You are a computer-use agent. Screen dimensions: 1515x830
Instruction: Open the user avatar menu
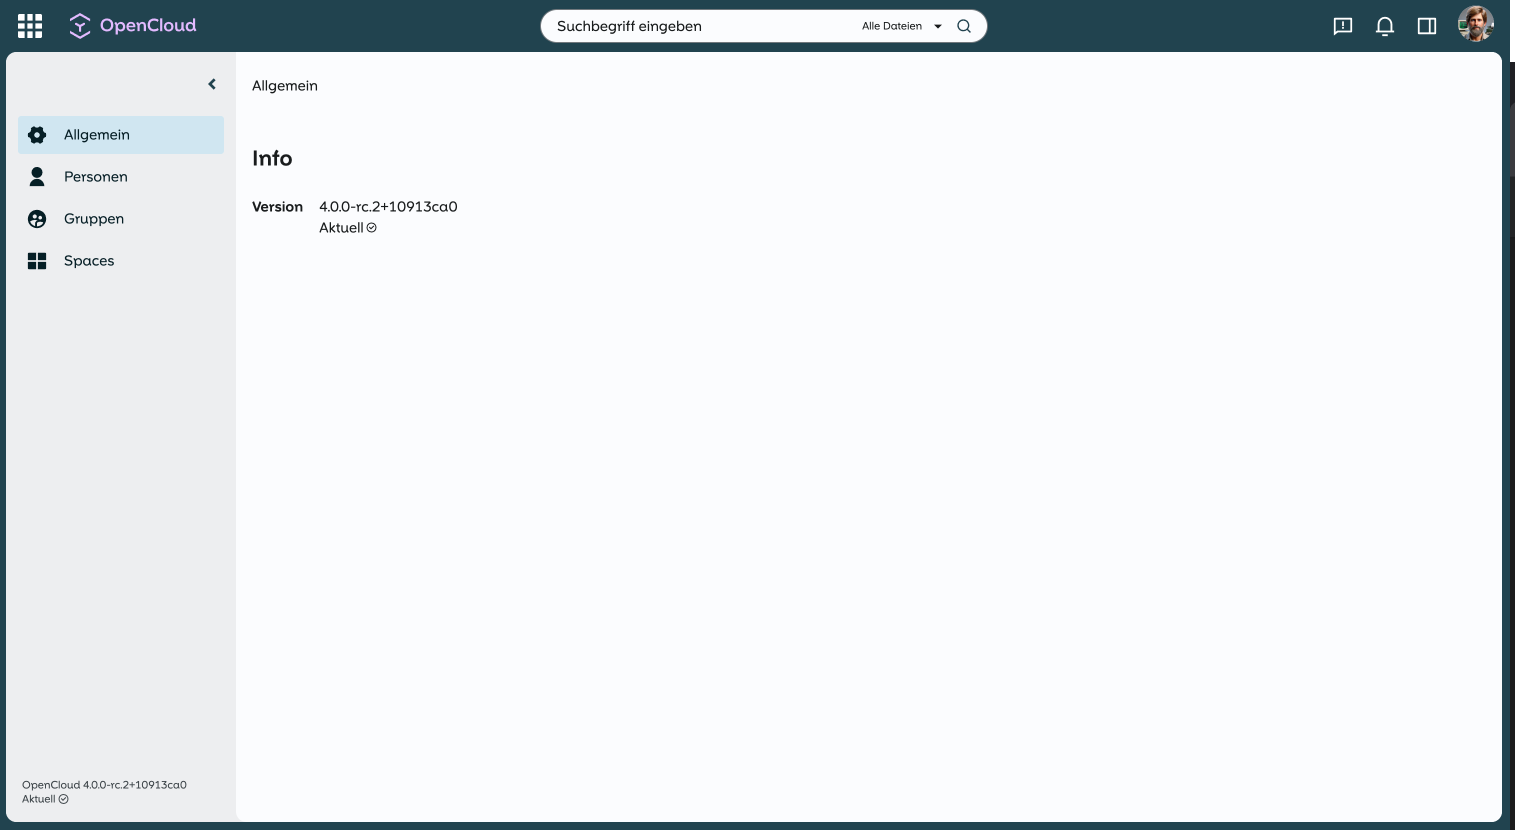pyautogui.click(x=1475, y=25)
